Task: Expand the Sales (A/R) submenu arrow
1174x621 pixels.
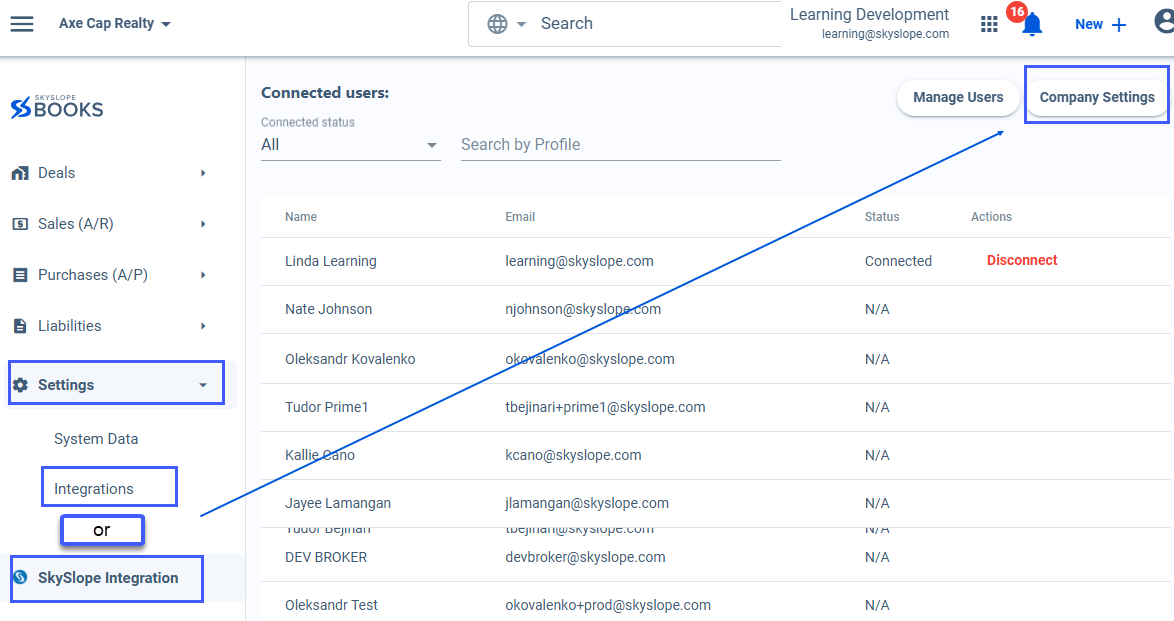Action: tap(203, 224)
